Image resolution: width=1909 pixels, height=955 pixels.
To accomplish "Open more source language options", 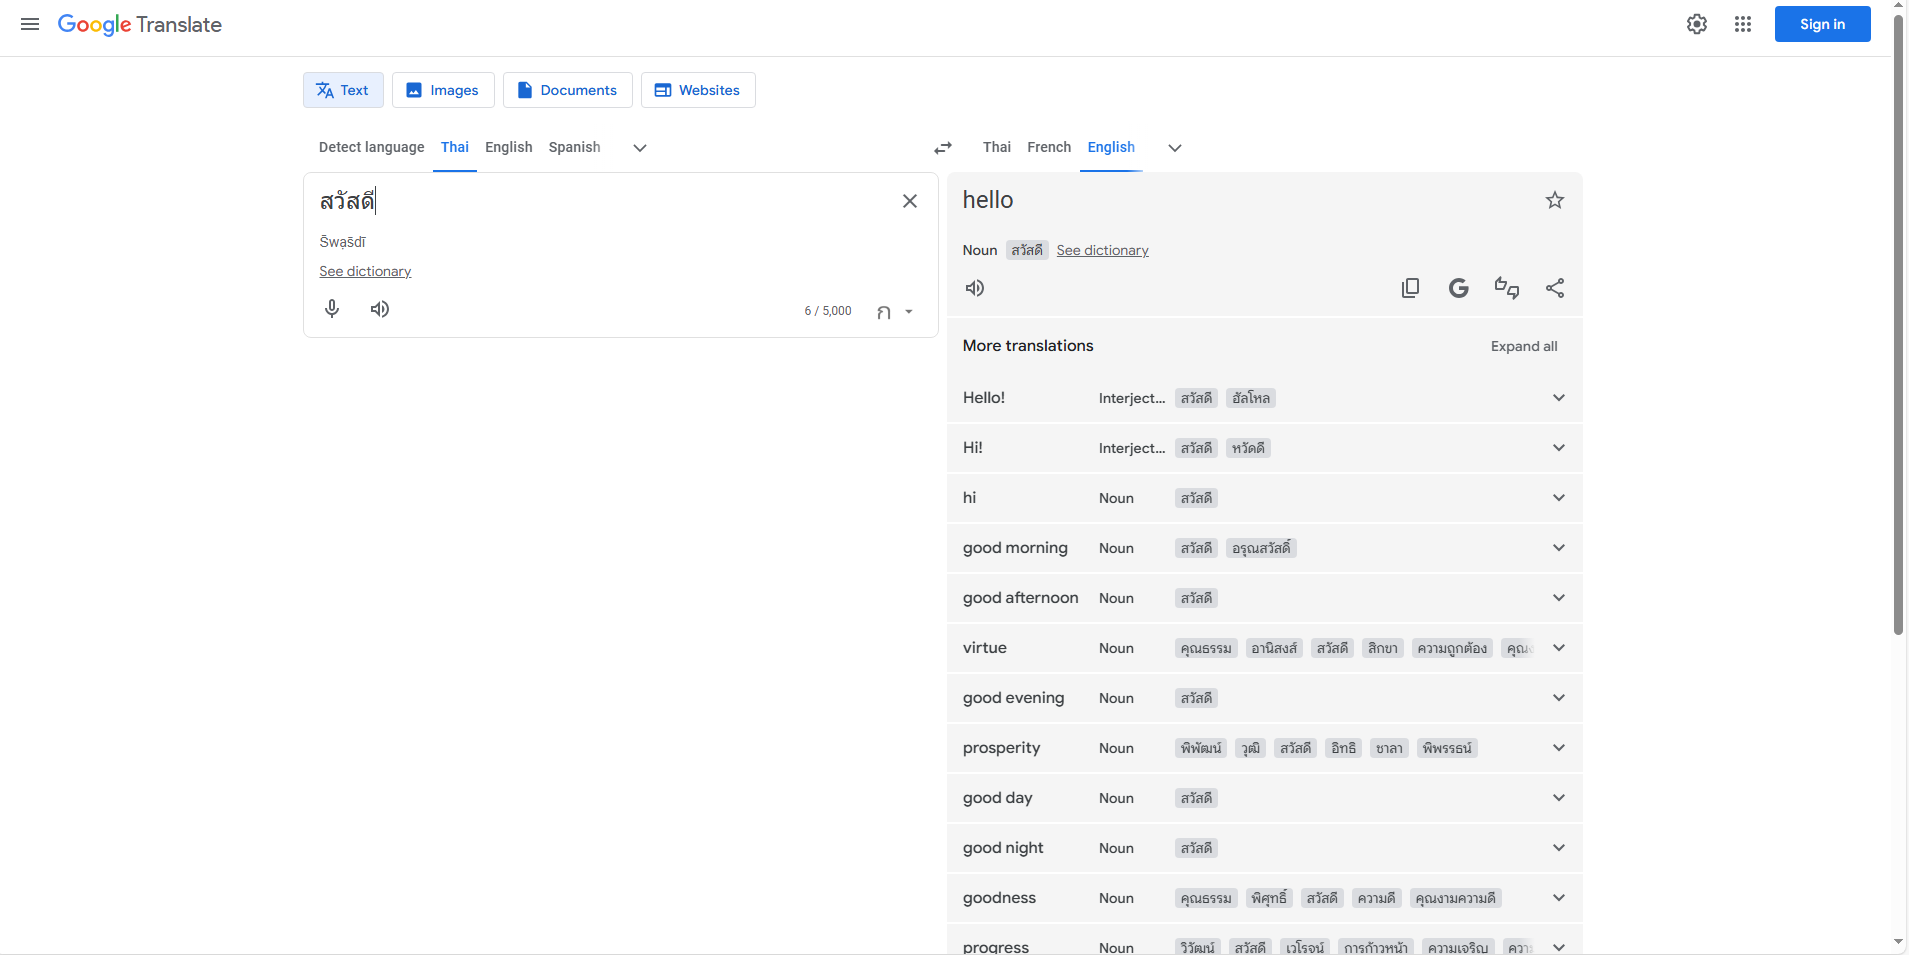I will pos(639,147).
